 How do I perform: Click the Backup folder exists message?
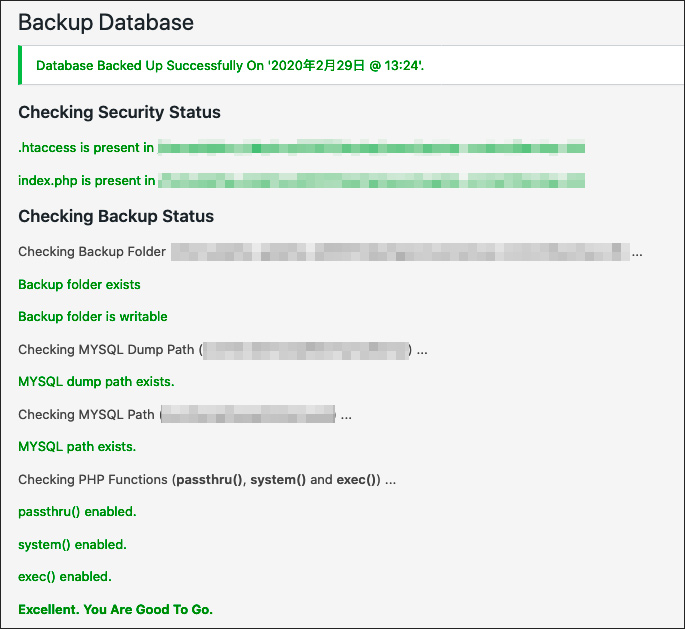pyautogui.click(x=79, y=285)
